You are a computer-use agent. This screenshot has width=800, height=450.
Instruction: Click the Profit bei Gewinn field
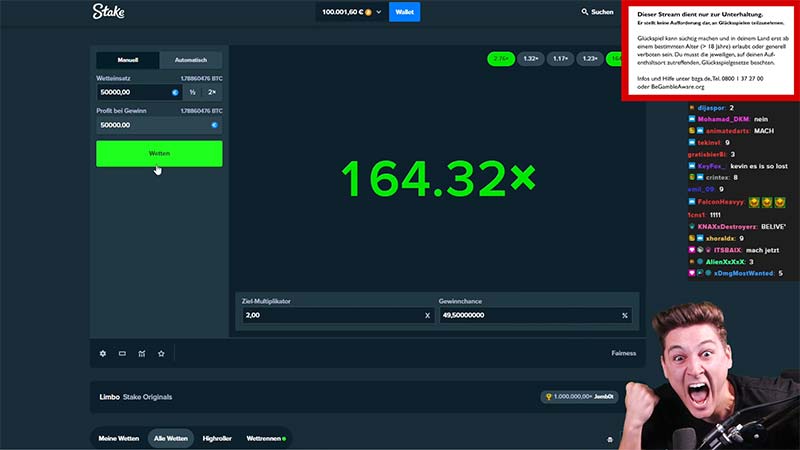click(x=159, y=125)
